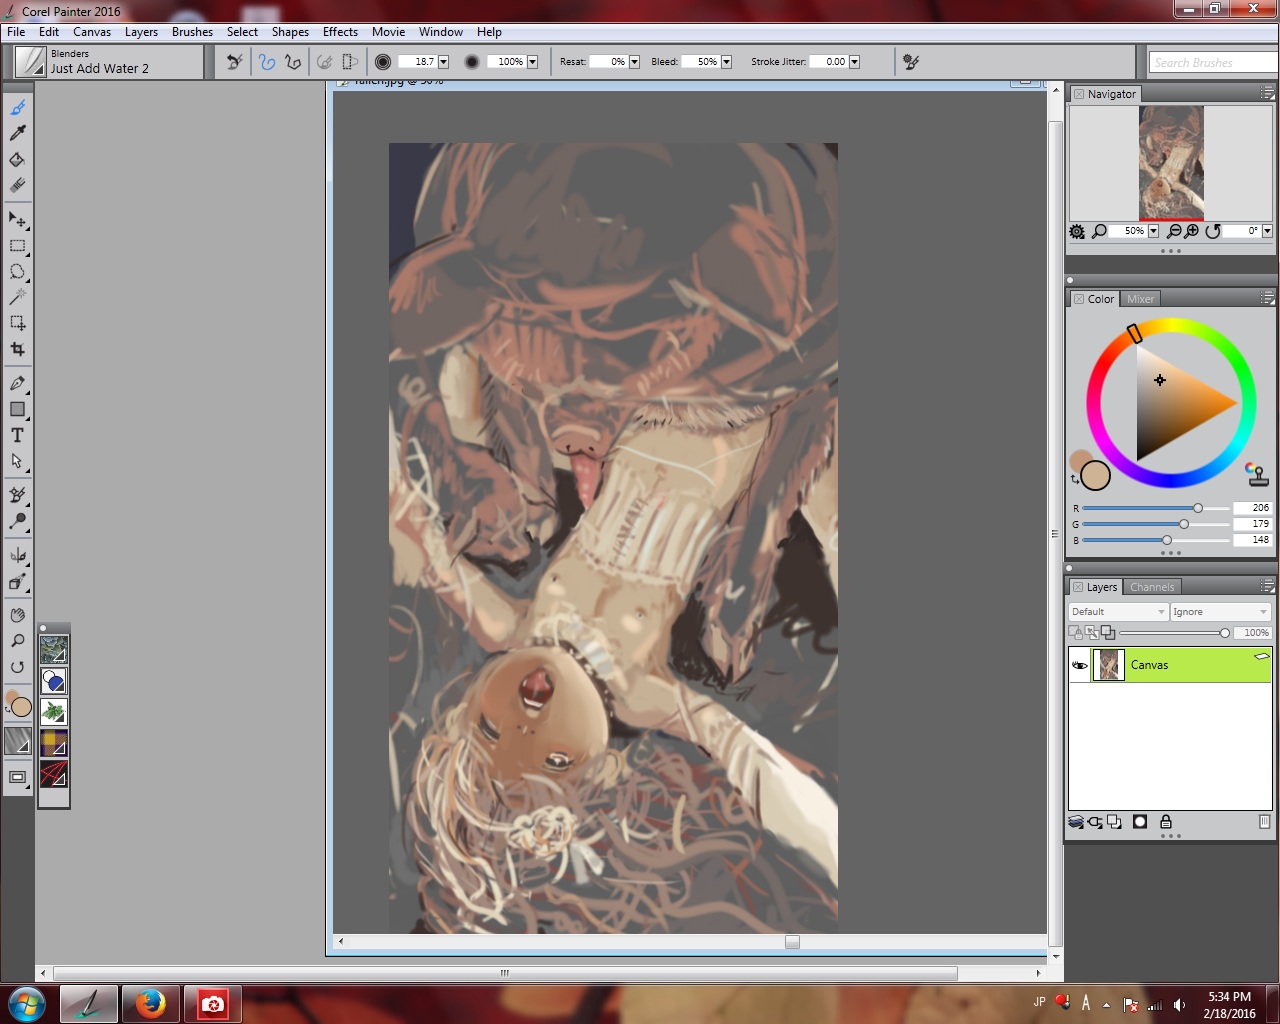Screen dimensions: 1280x1024
Task: Select straight-line strokes mode
Action: coord(293,62)
